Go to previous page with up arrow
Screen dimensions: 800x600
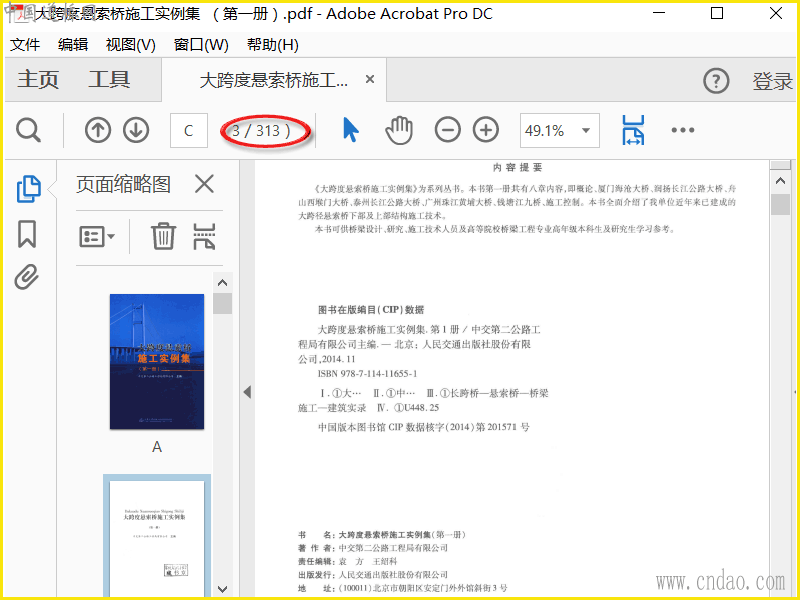(x=97, y=131)
